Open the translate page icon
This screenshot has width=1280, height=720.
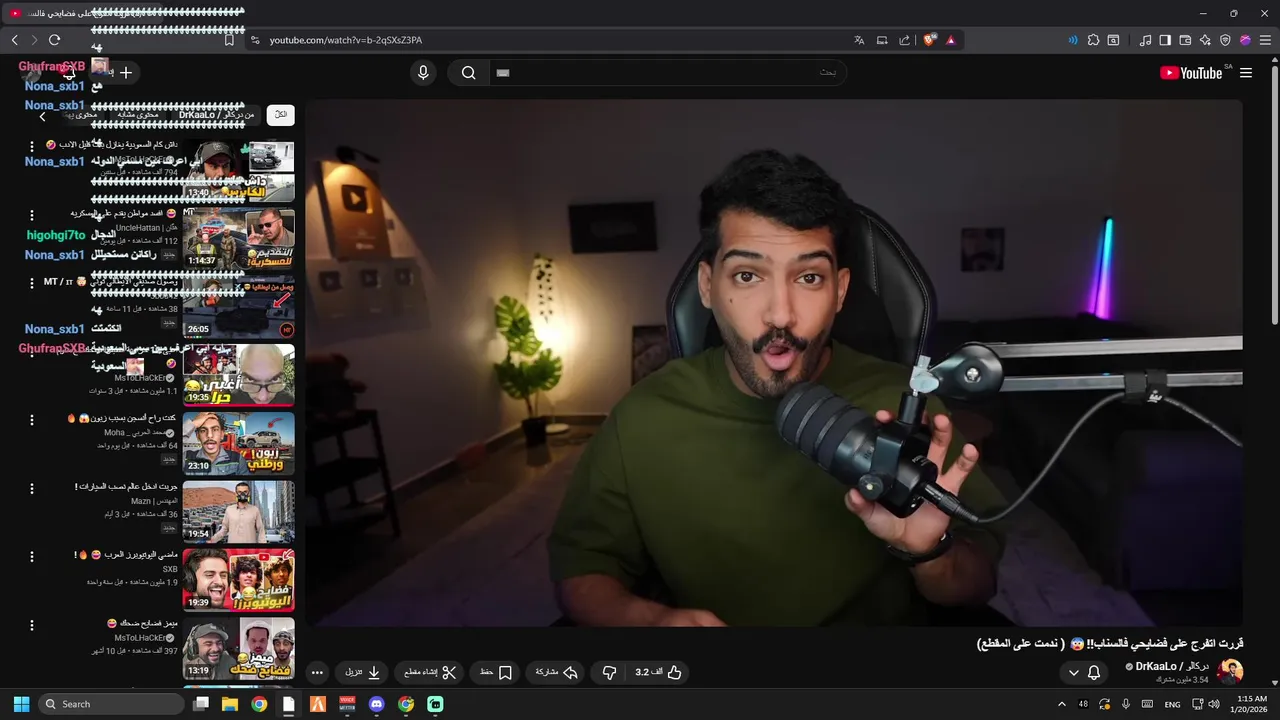[859, 40]
